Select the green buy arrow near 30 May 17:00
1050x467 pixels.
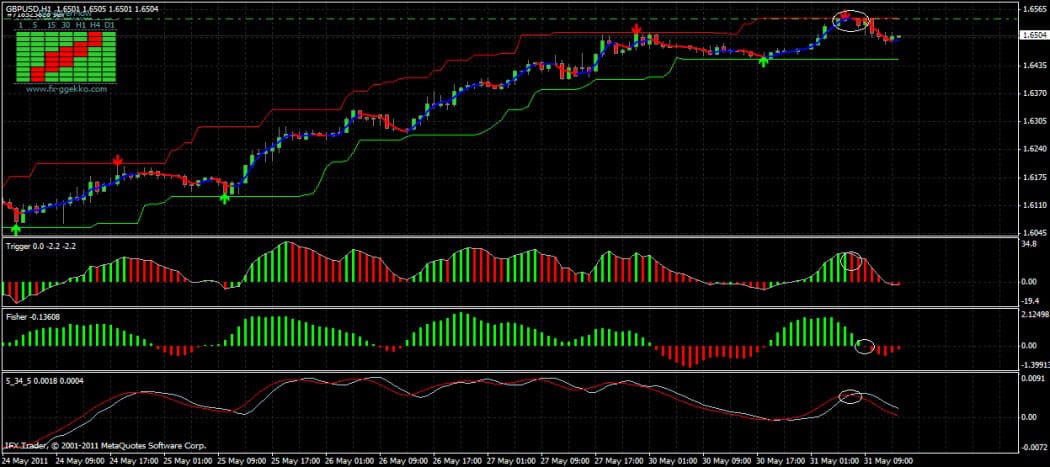[x=764, y=62]
